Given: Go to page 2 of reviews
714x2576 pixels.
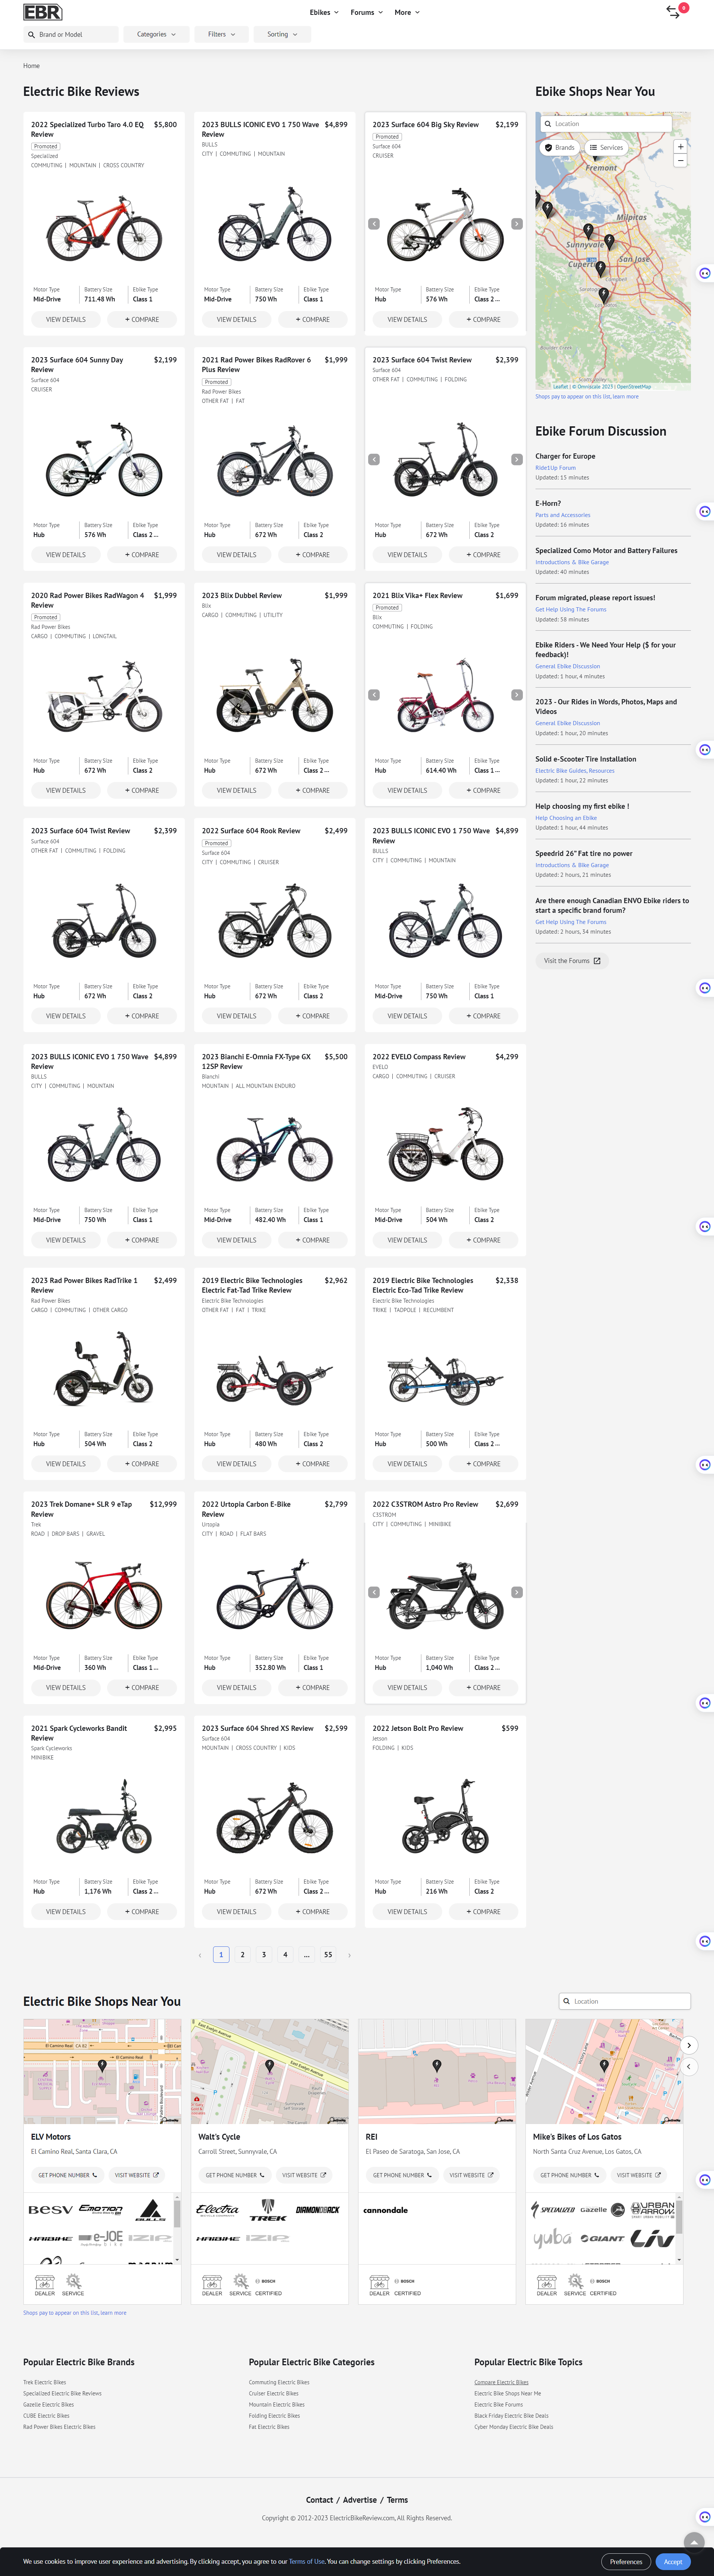Looking at the screenshot, I should click(x=242, y=1954).
